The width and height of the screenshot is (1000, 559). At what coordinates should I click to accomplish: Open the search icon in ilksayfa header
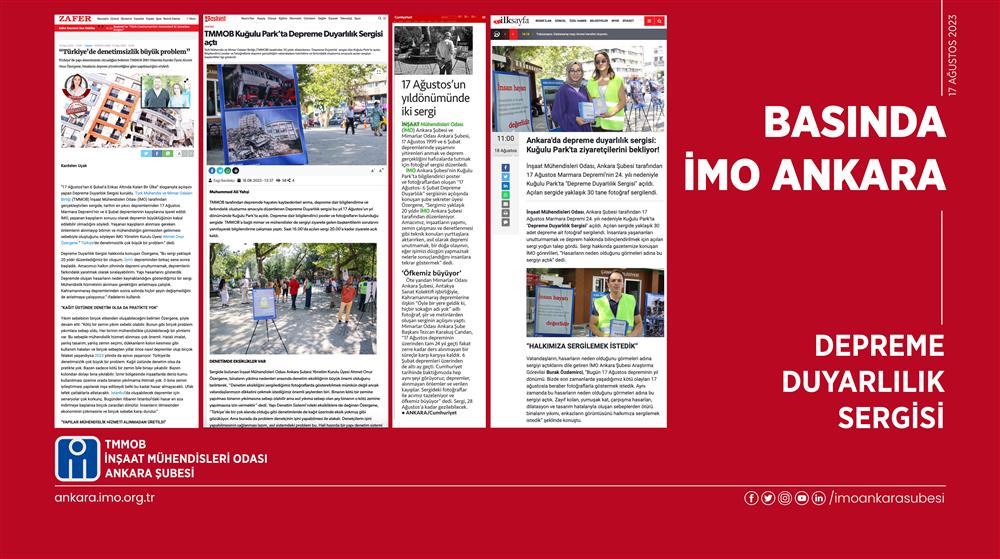[660, 21]
